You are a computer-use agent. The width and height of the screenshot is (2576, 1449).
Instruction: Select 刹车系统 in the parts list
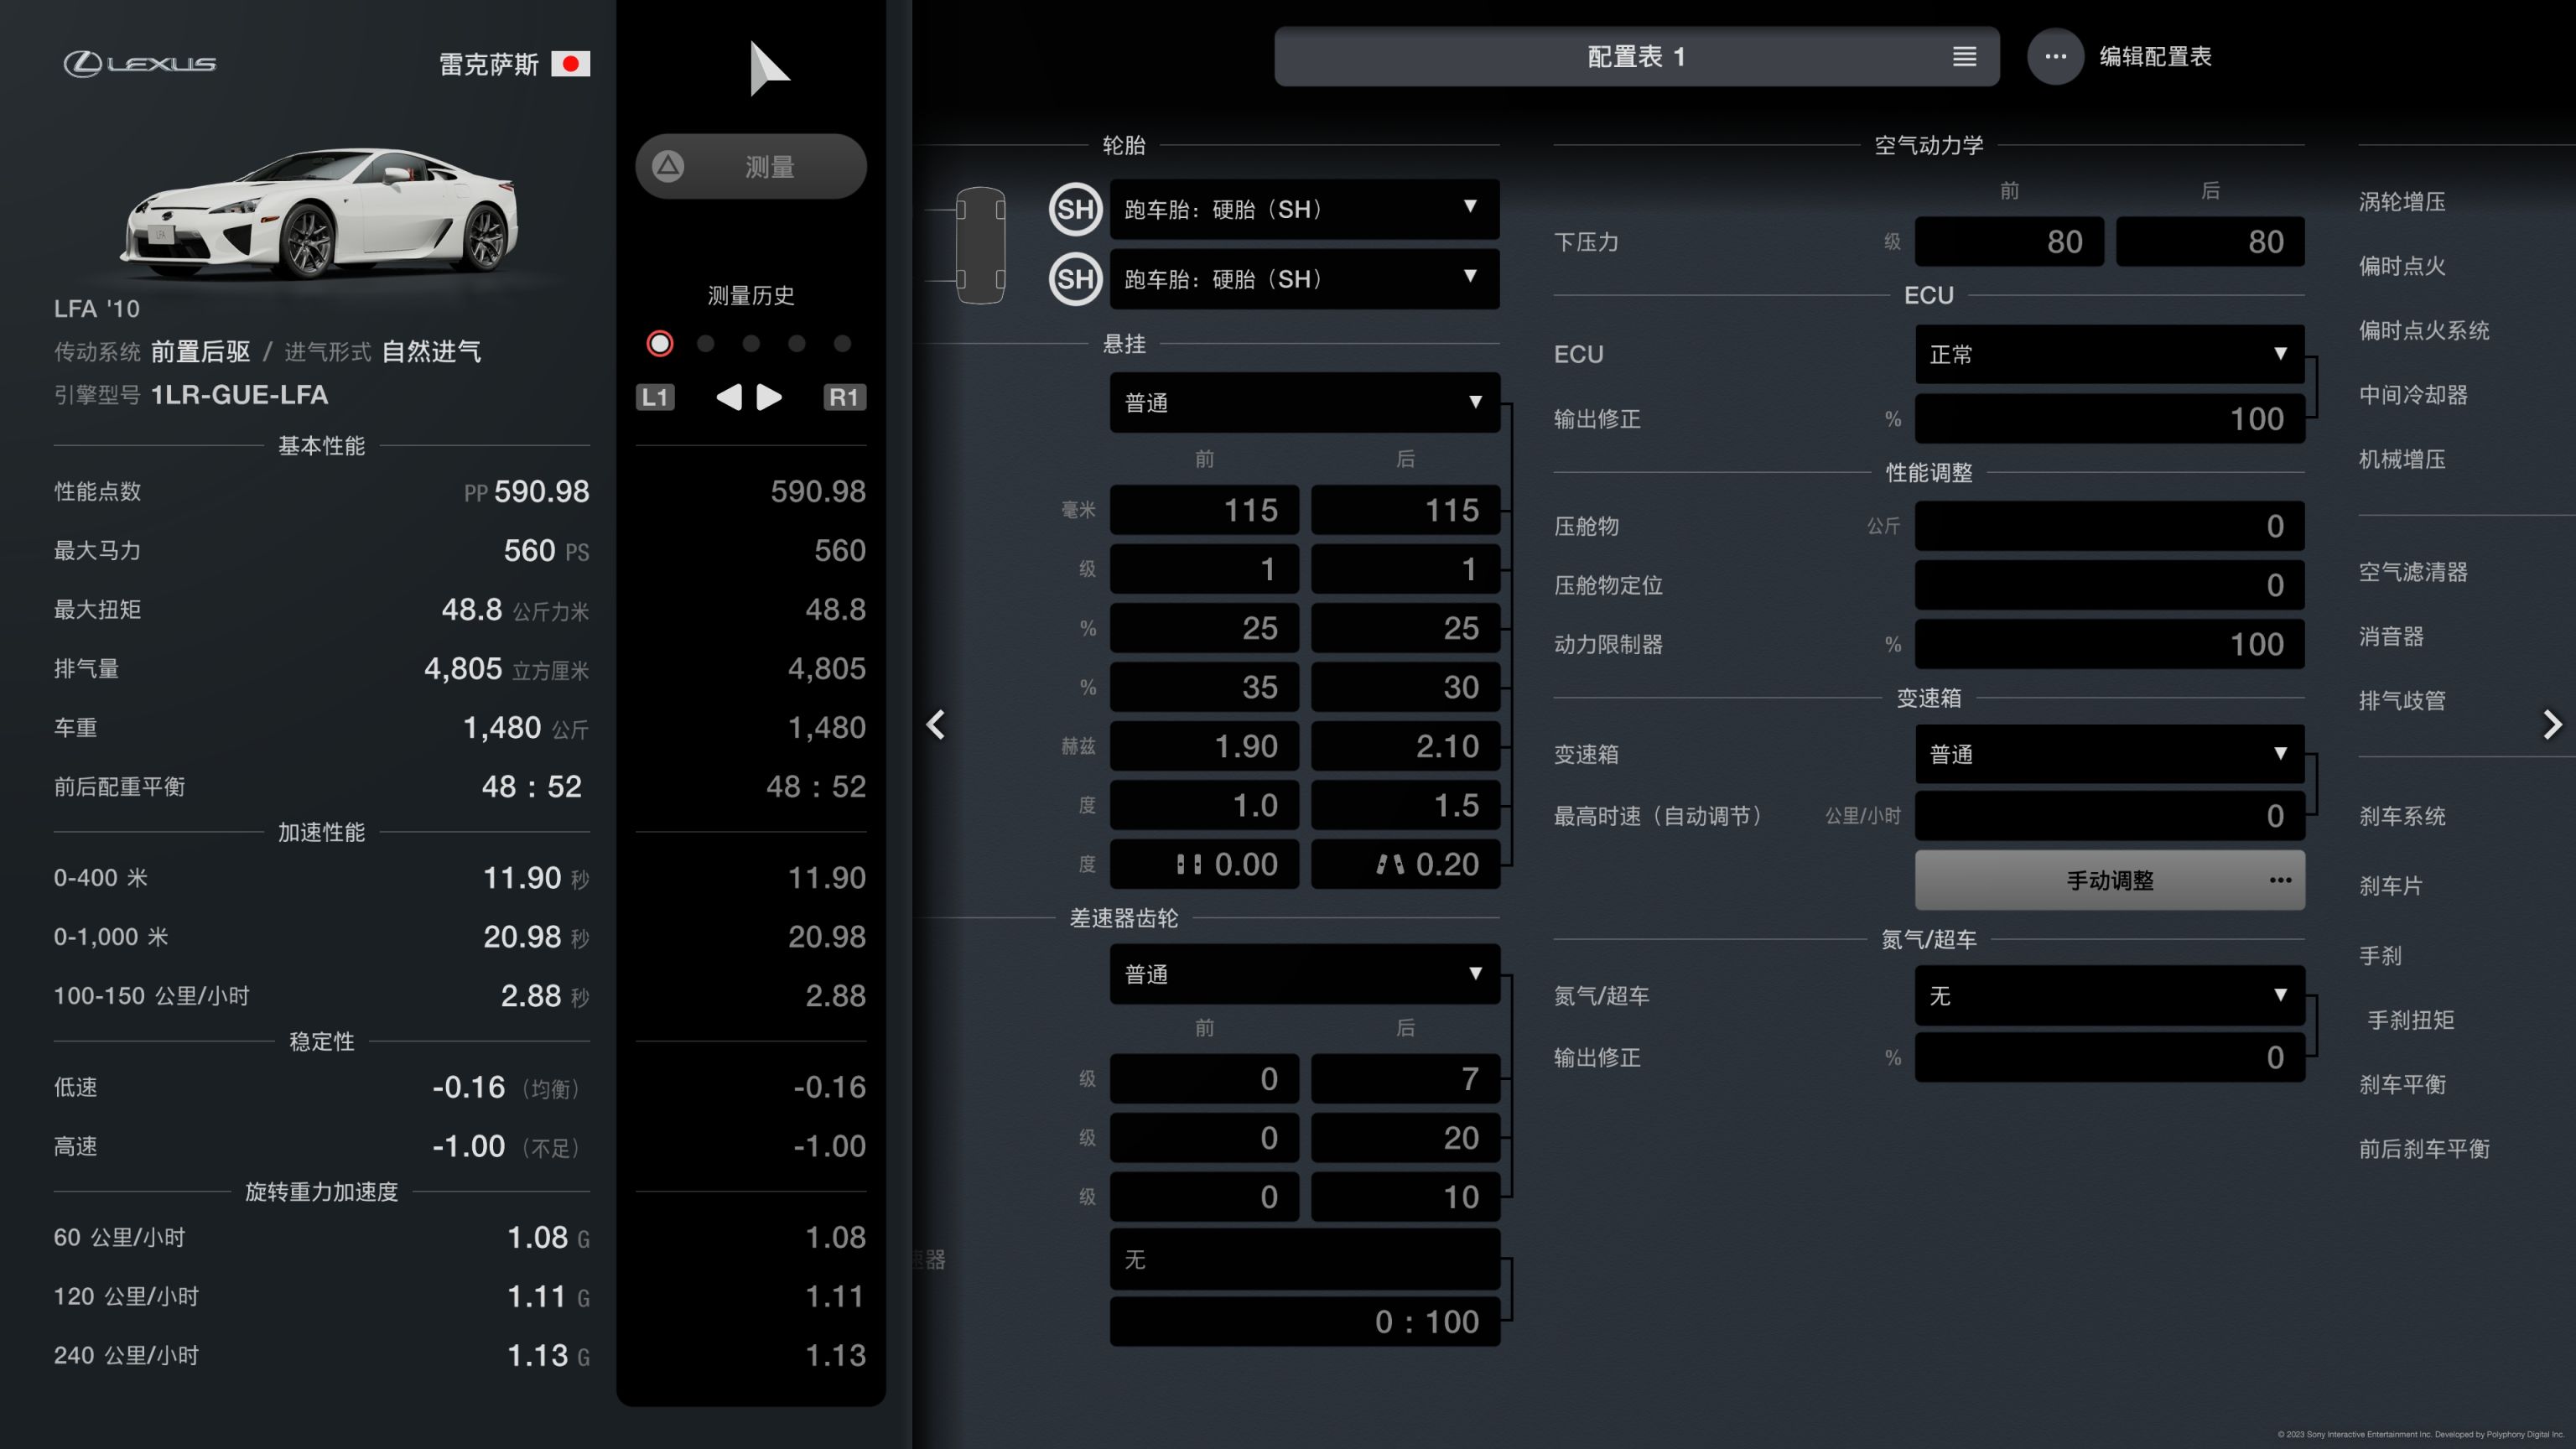point(2402,816)
